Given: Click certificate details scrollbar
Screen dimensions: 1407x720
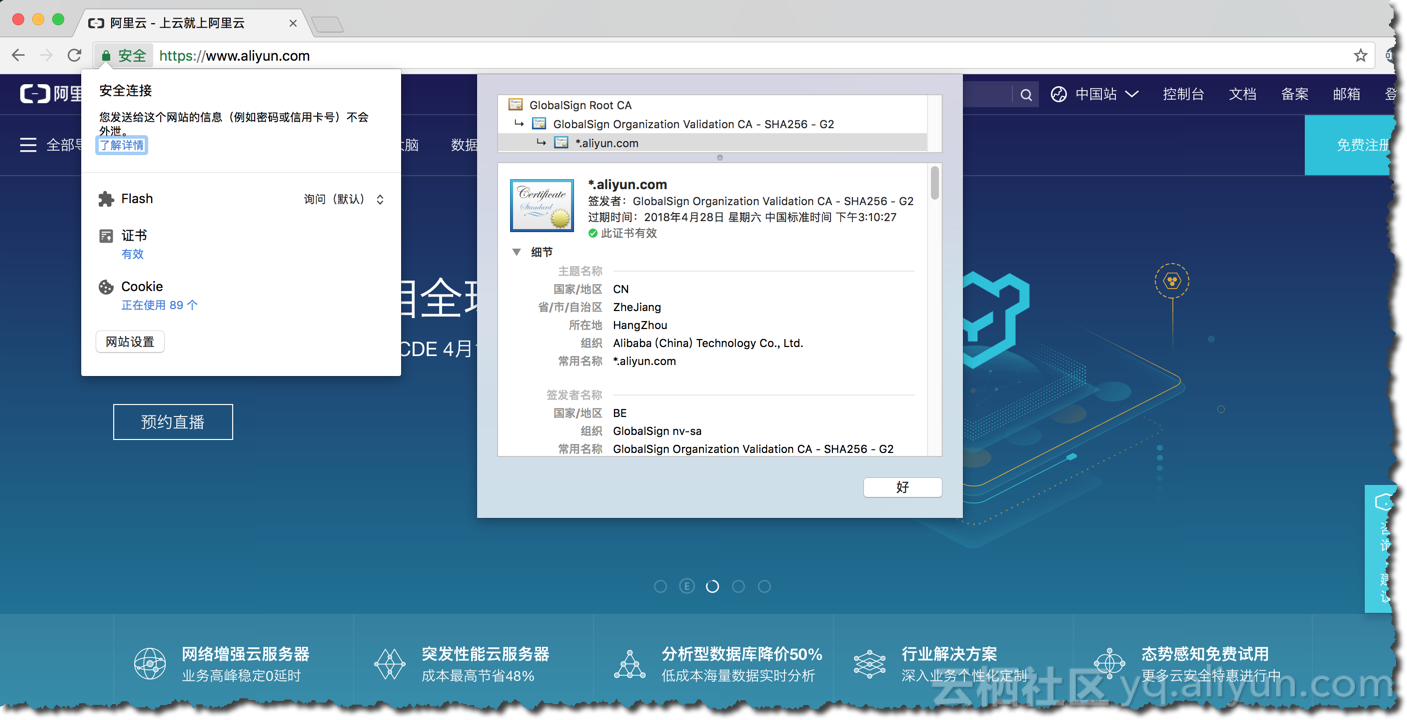Looking at the screenshot, I should click(x=935, y=183).
